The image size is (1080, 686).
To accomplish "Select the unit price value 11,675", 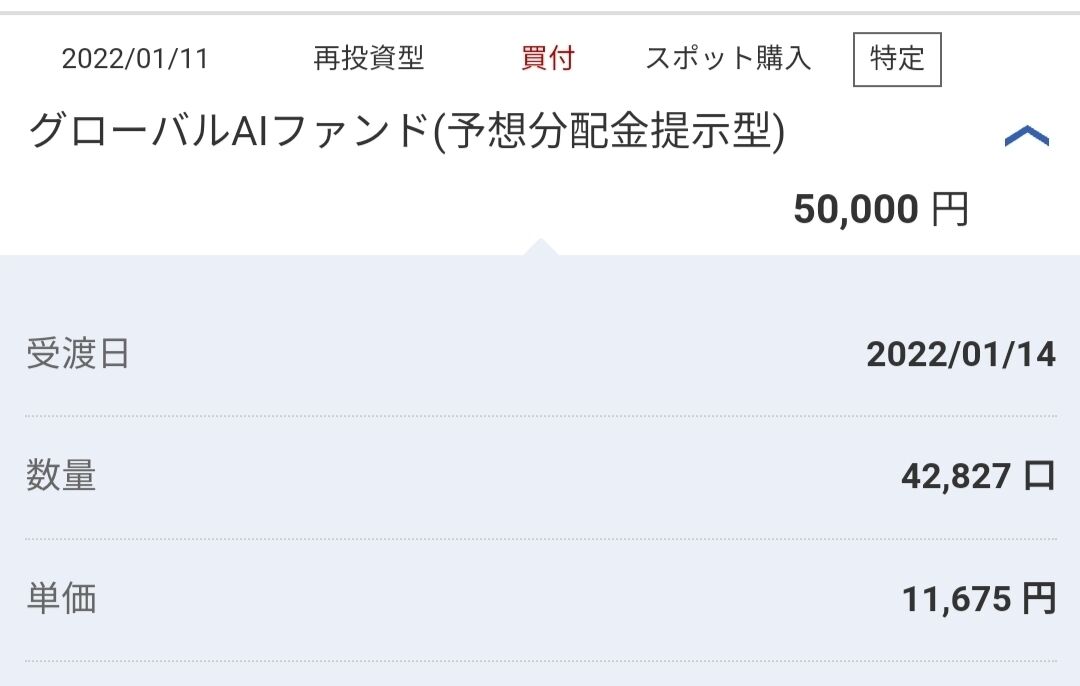I will coord(957,599).
